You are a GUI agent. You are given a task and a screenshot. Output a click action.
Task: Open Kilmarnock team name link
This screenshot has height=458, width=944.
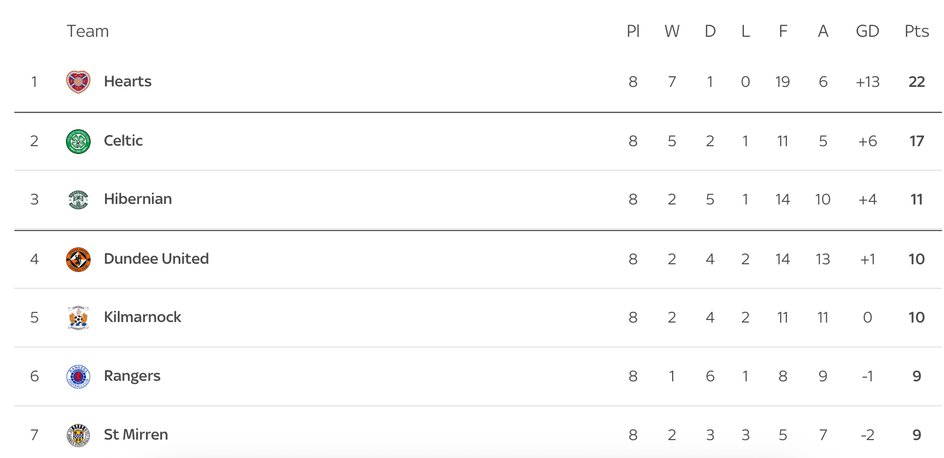coord(143,318)
